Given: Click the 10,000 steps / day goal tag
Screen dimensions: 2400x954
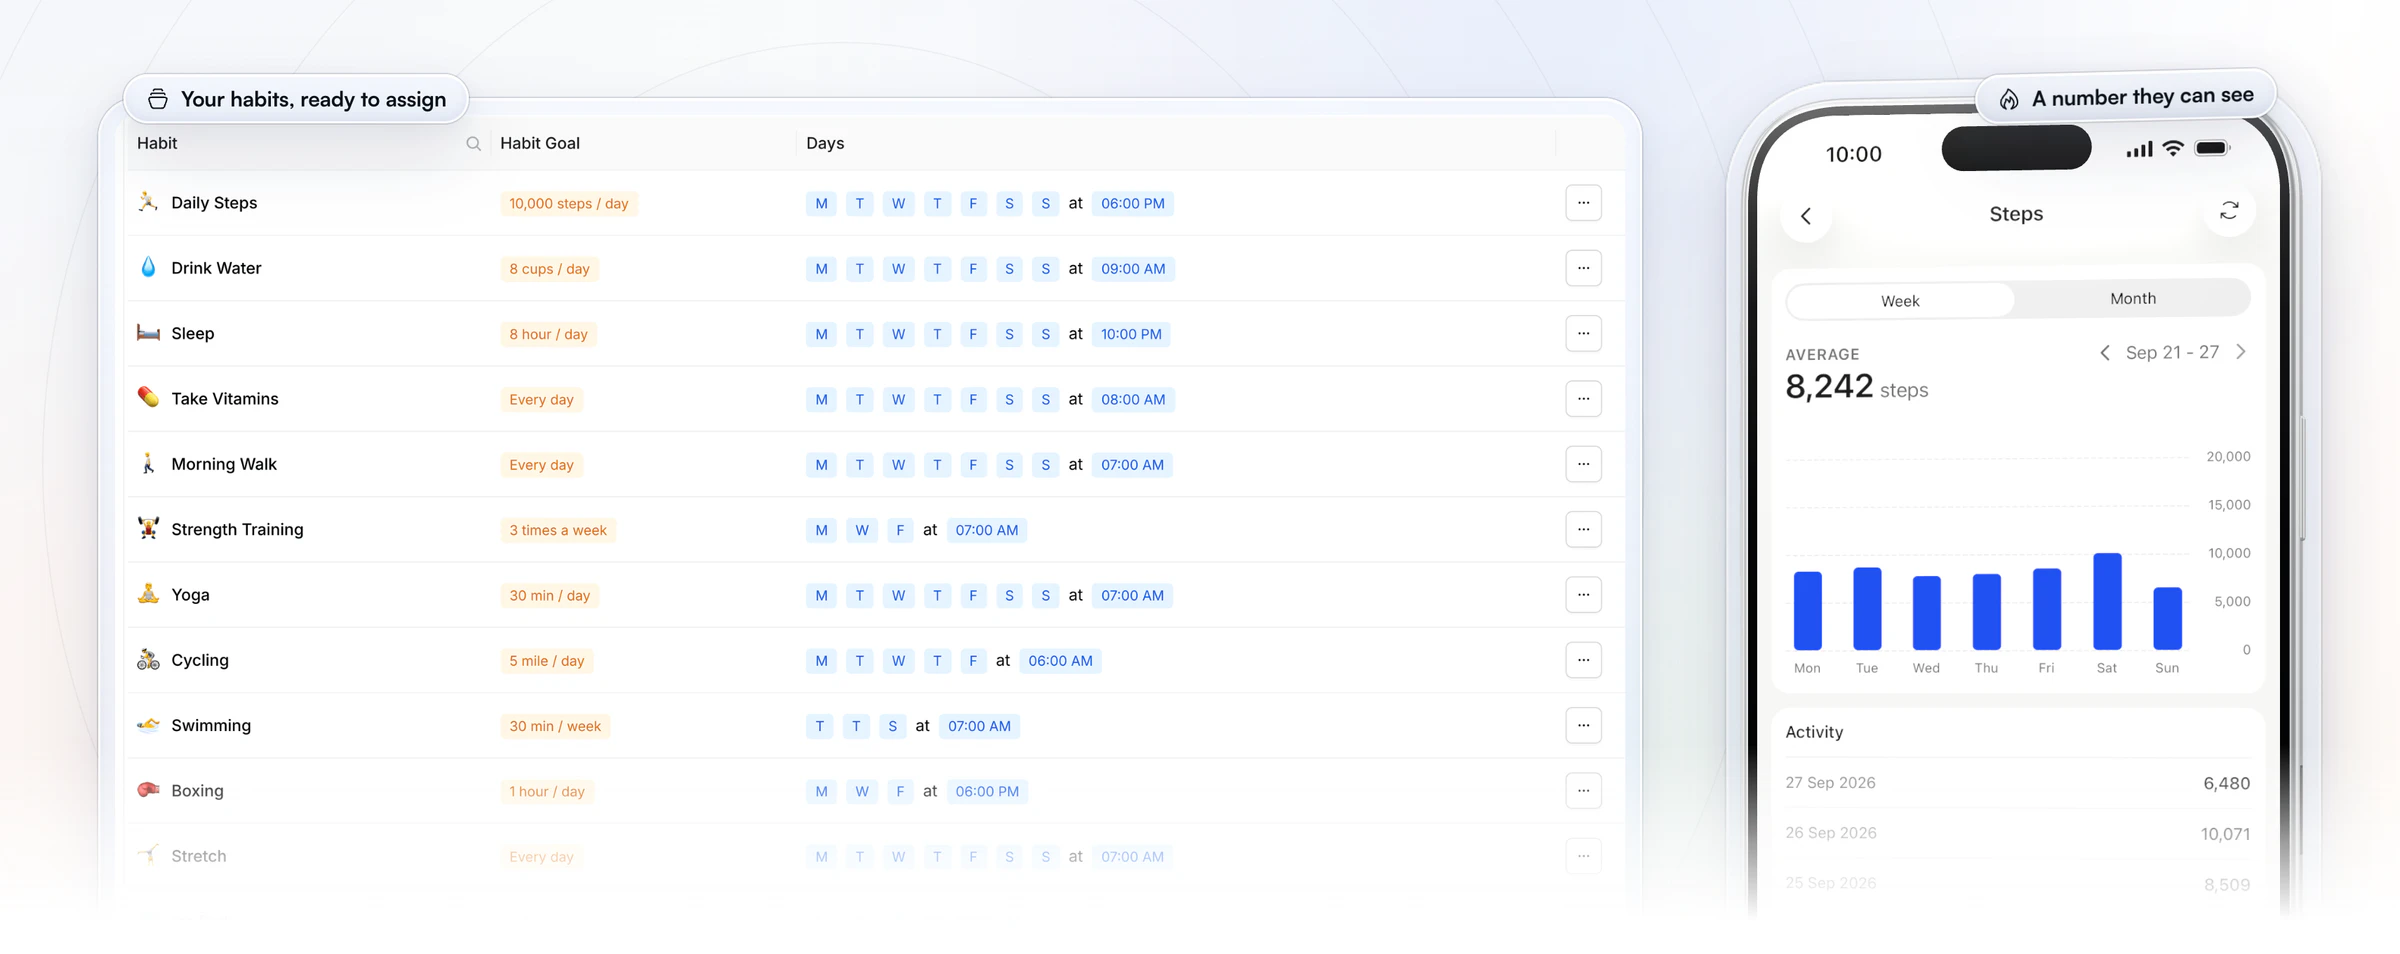Looking at the screenshot, I should (569, 204).
